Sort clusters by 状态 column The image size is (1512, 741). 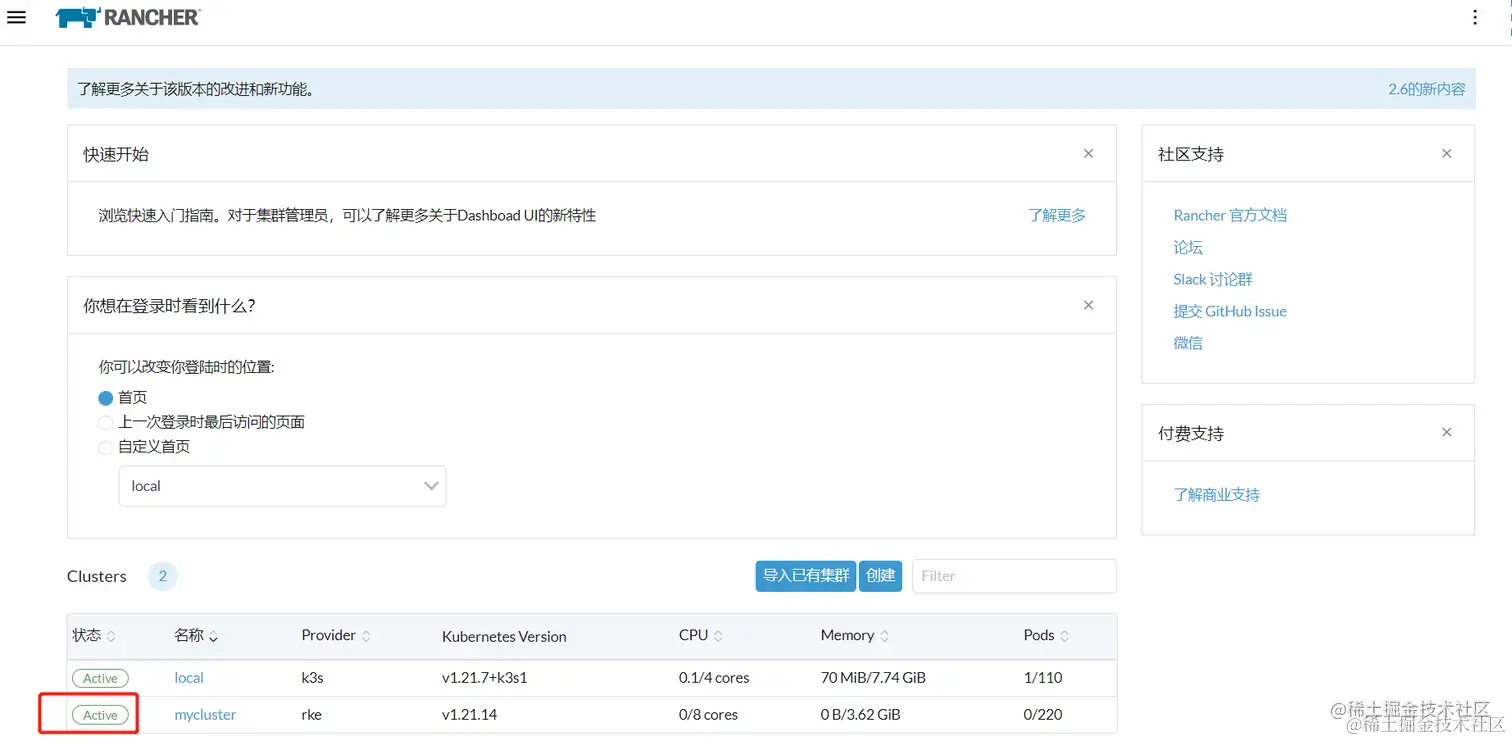(94, 635)
